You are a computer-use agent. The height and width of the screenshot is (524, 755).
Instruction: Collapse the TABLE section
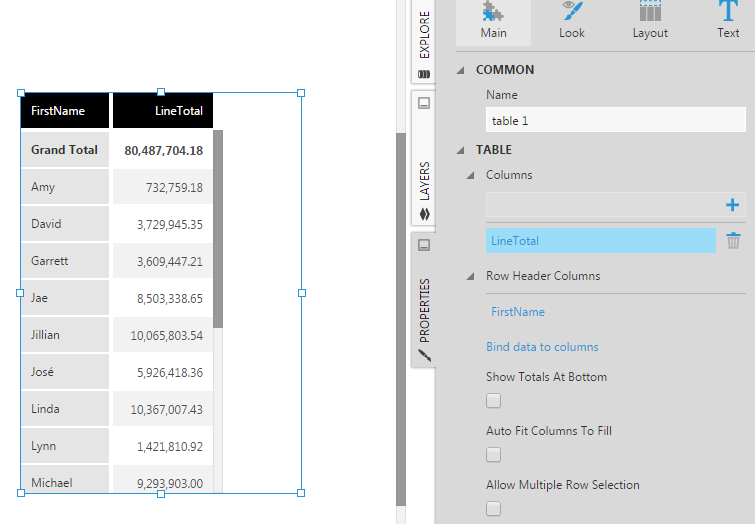[x=461, y=150]
